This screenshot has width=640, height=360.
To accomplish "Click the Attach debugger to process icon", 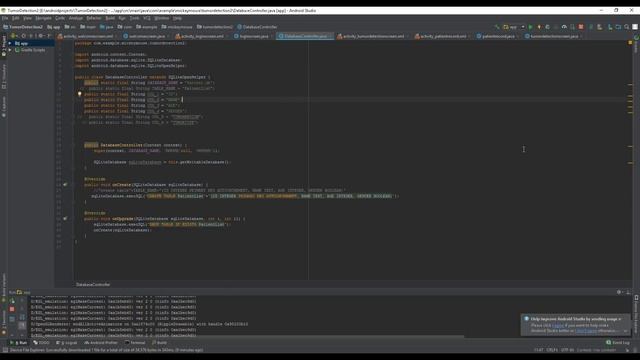I will point(572,27).
